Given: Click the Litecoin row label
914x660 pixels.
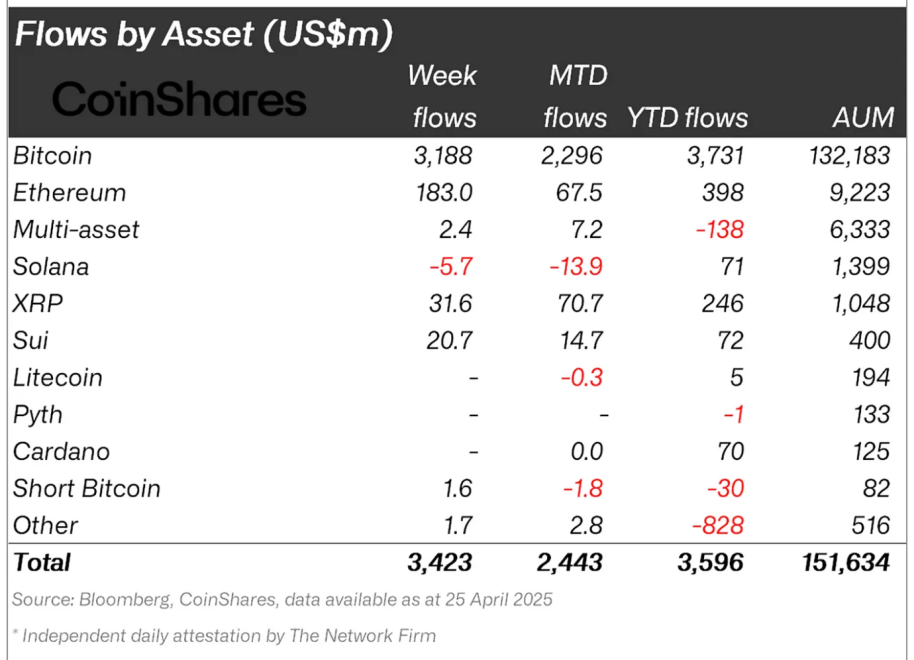Looking at the screenshot, I should [58, 378].
